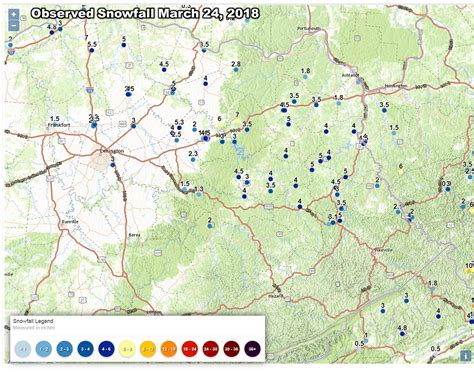The image size is (474, 372).
Task: Click the Lexington city label
Action: [x=112, y=151]
